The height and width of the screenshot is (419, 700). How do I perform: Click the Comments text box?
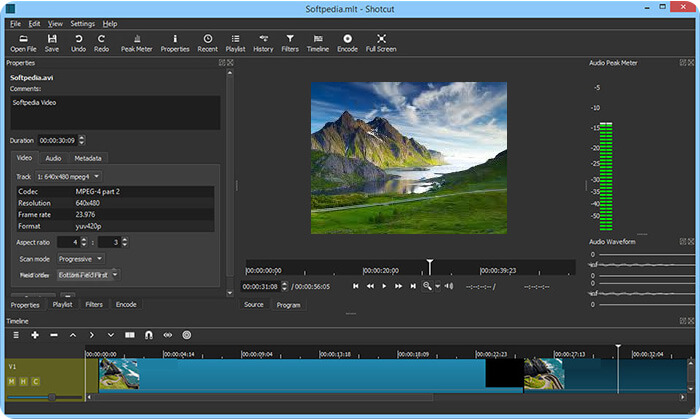coord(115,112)
